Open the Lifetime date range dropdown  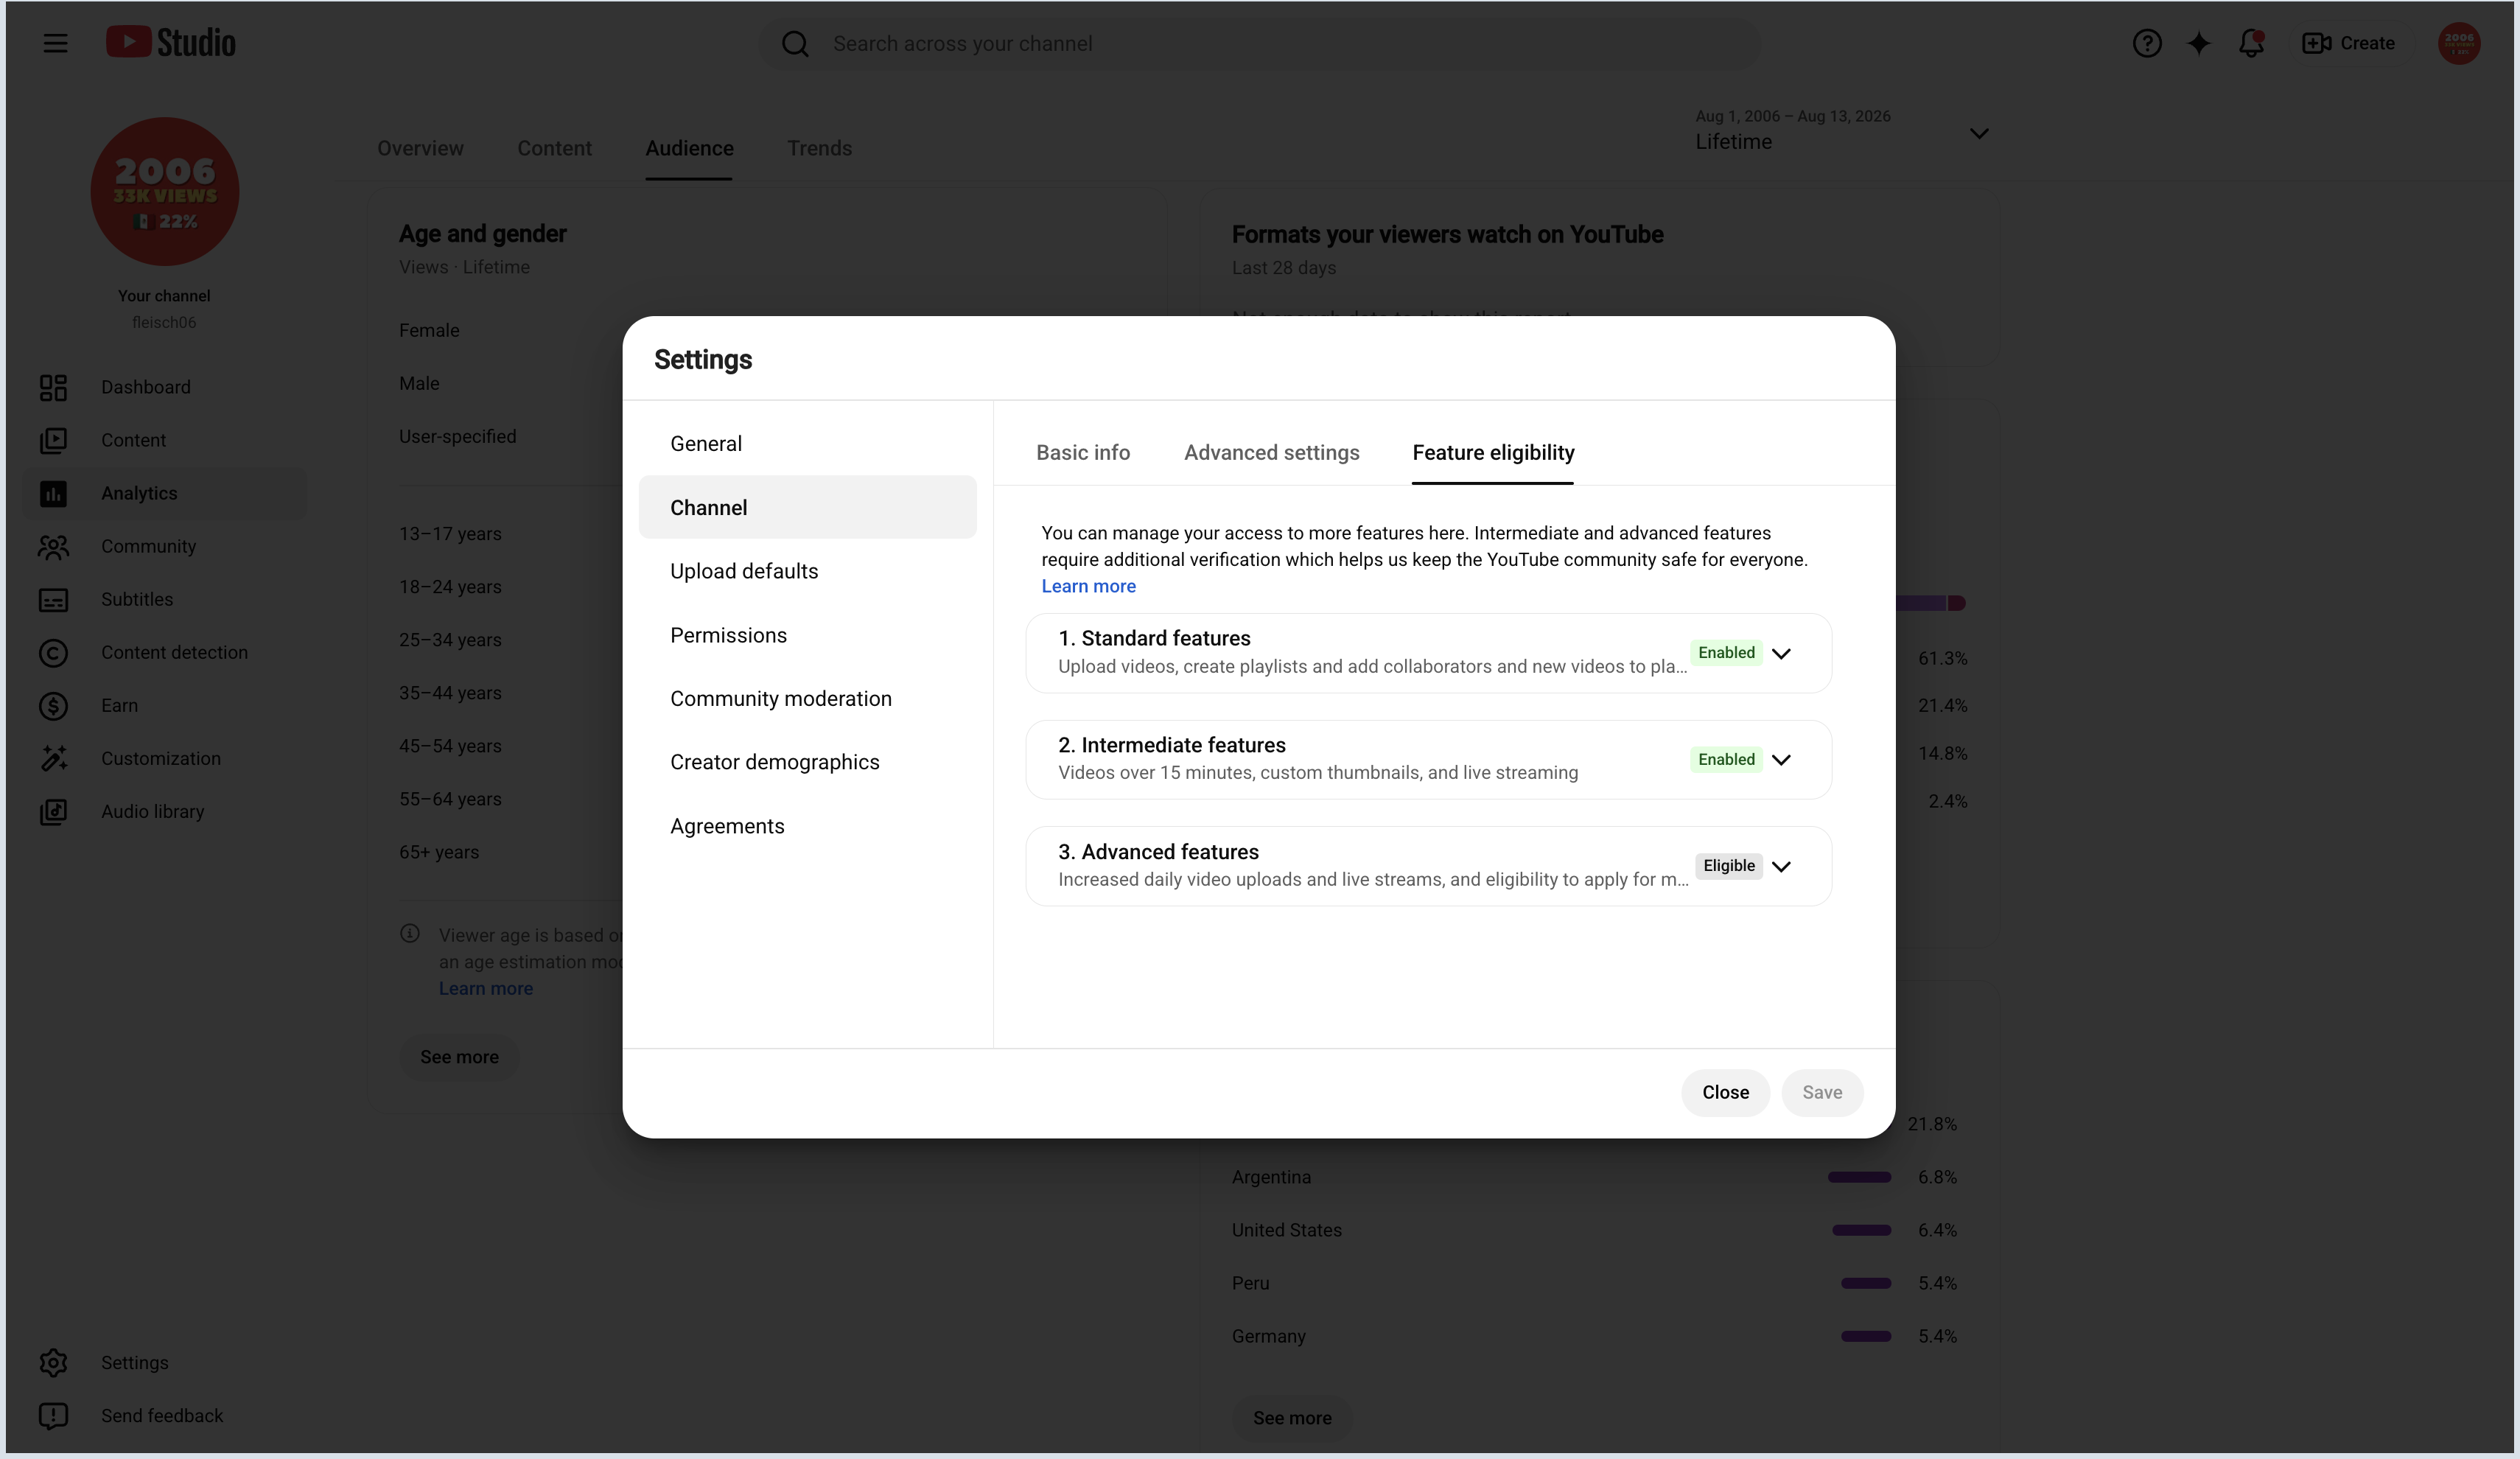(1842, 131)
